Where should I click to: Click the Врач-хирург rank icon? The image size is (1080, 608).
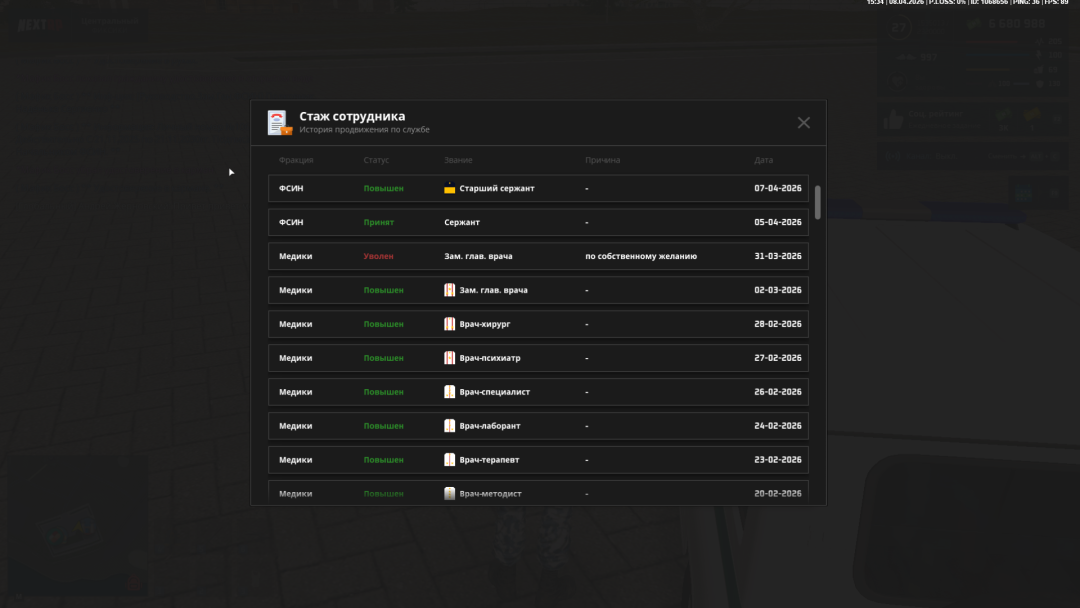450,324
